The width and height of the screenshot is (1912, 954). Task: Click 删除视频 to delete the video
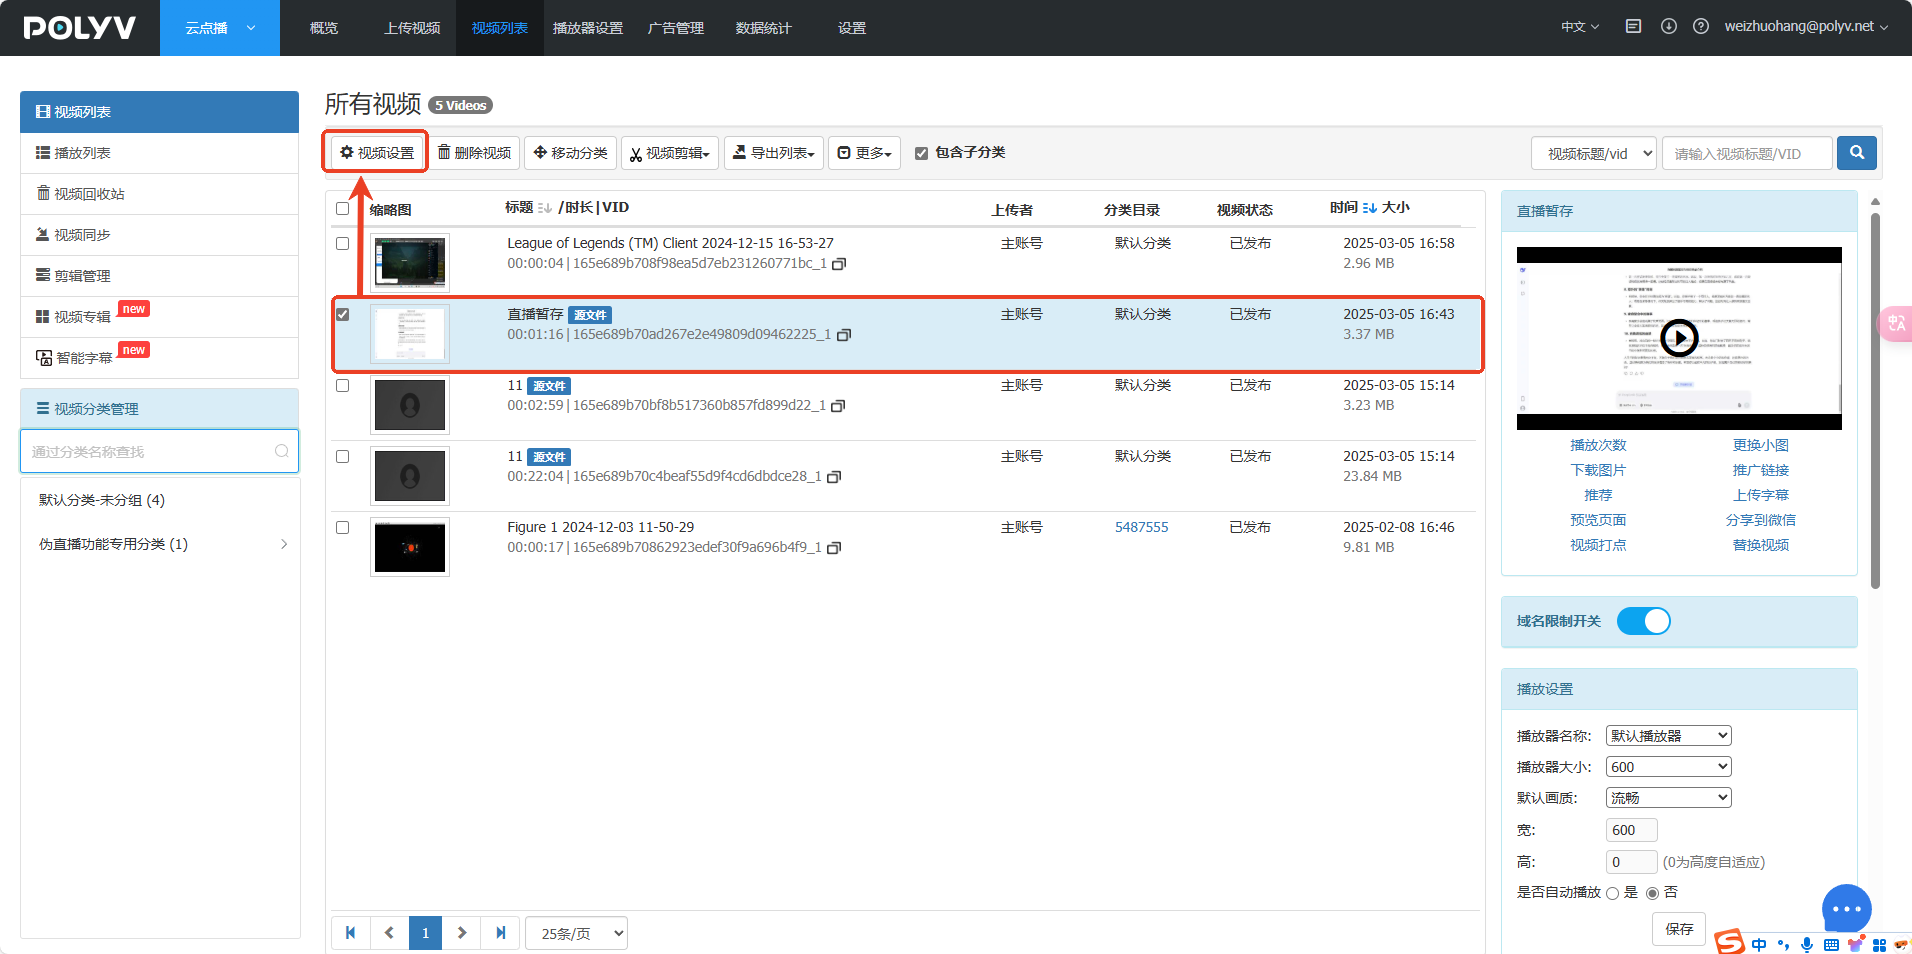(x=475, y=153)
